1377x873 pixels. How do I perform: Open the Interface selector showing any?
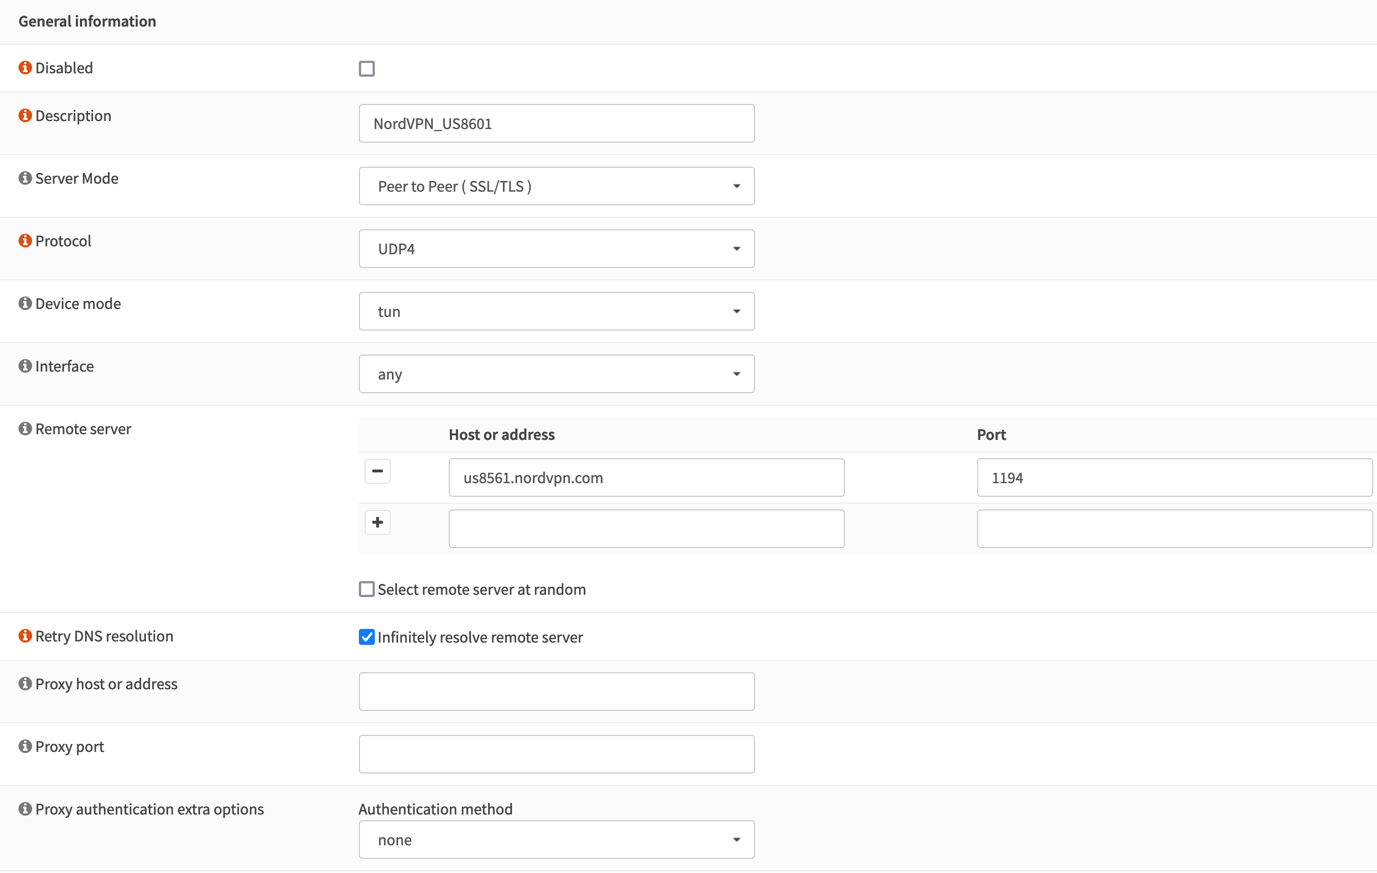[556, 373]
